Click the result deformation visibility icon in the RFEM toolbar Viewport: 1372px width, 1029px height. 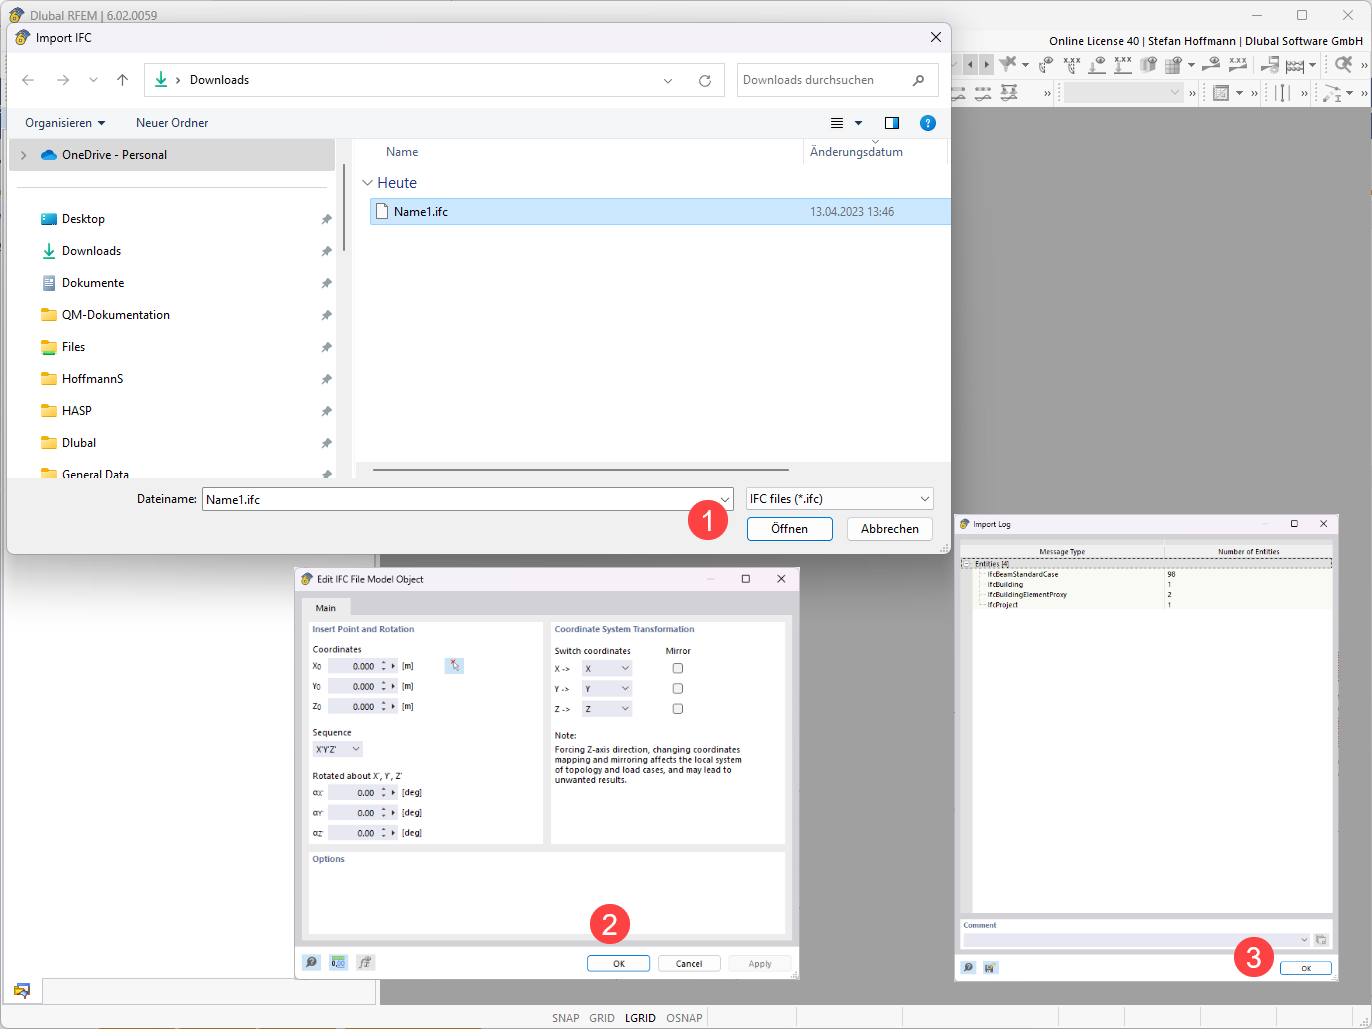coord(1047,65)
